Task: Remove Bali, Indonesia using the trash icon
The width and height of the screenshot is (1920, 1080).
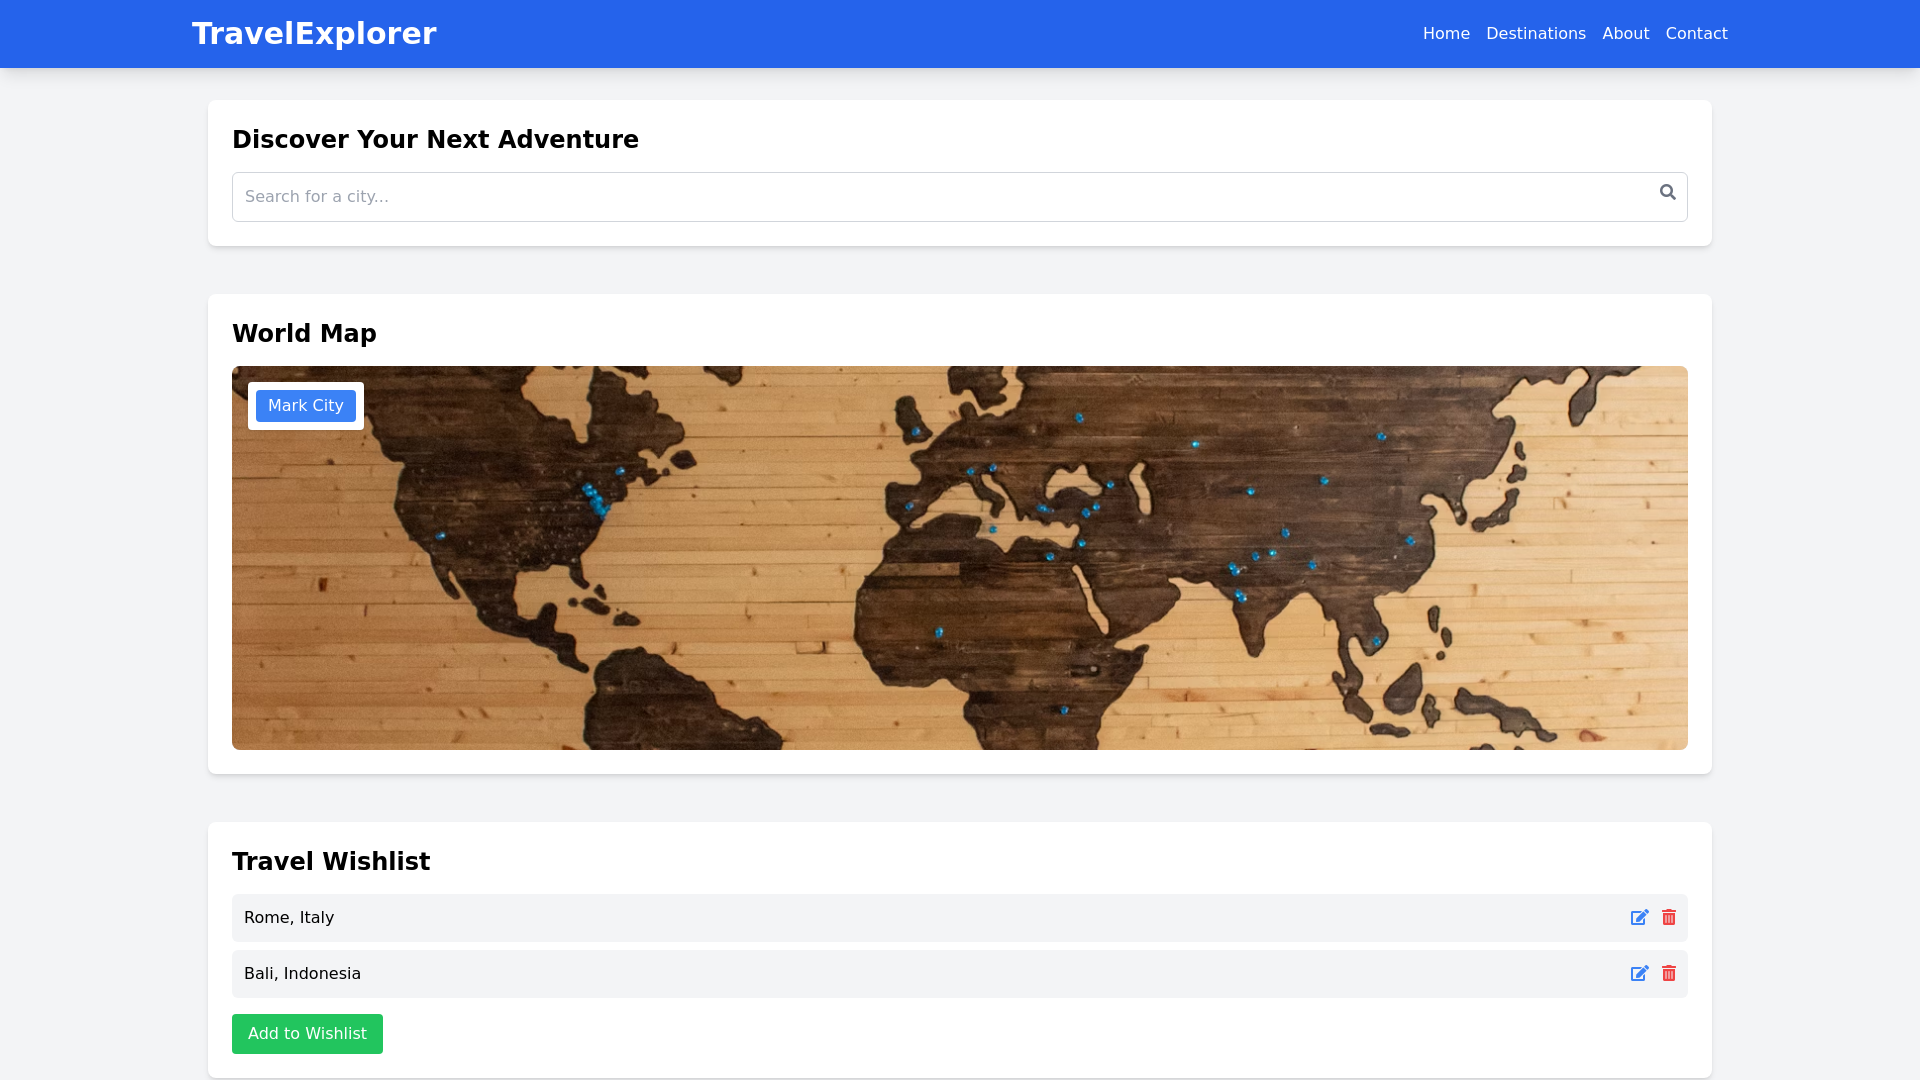Action: click(1669, 974)
